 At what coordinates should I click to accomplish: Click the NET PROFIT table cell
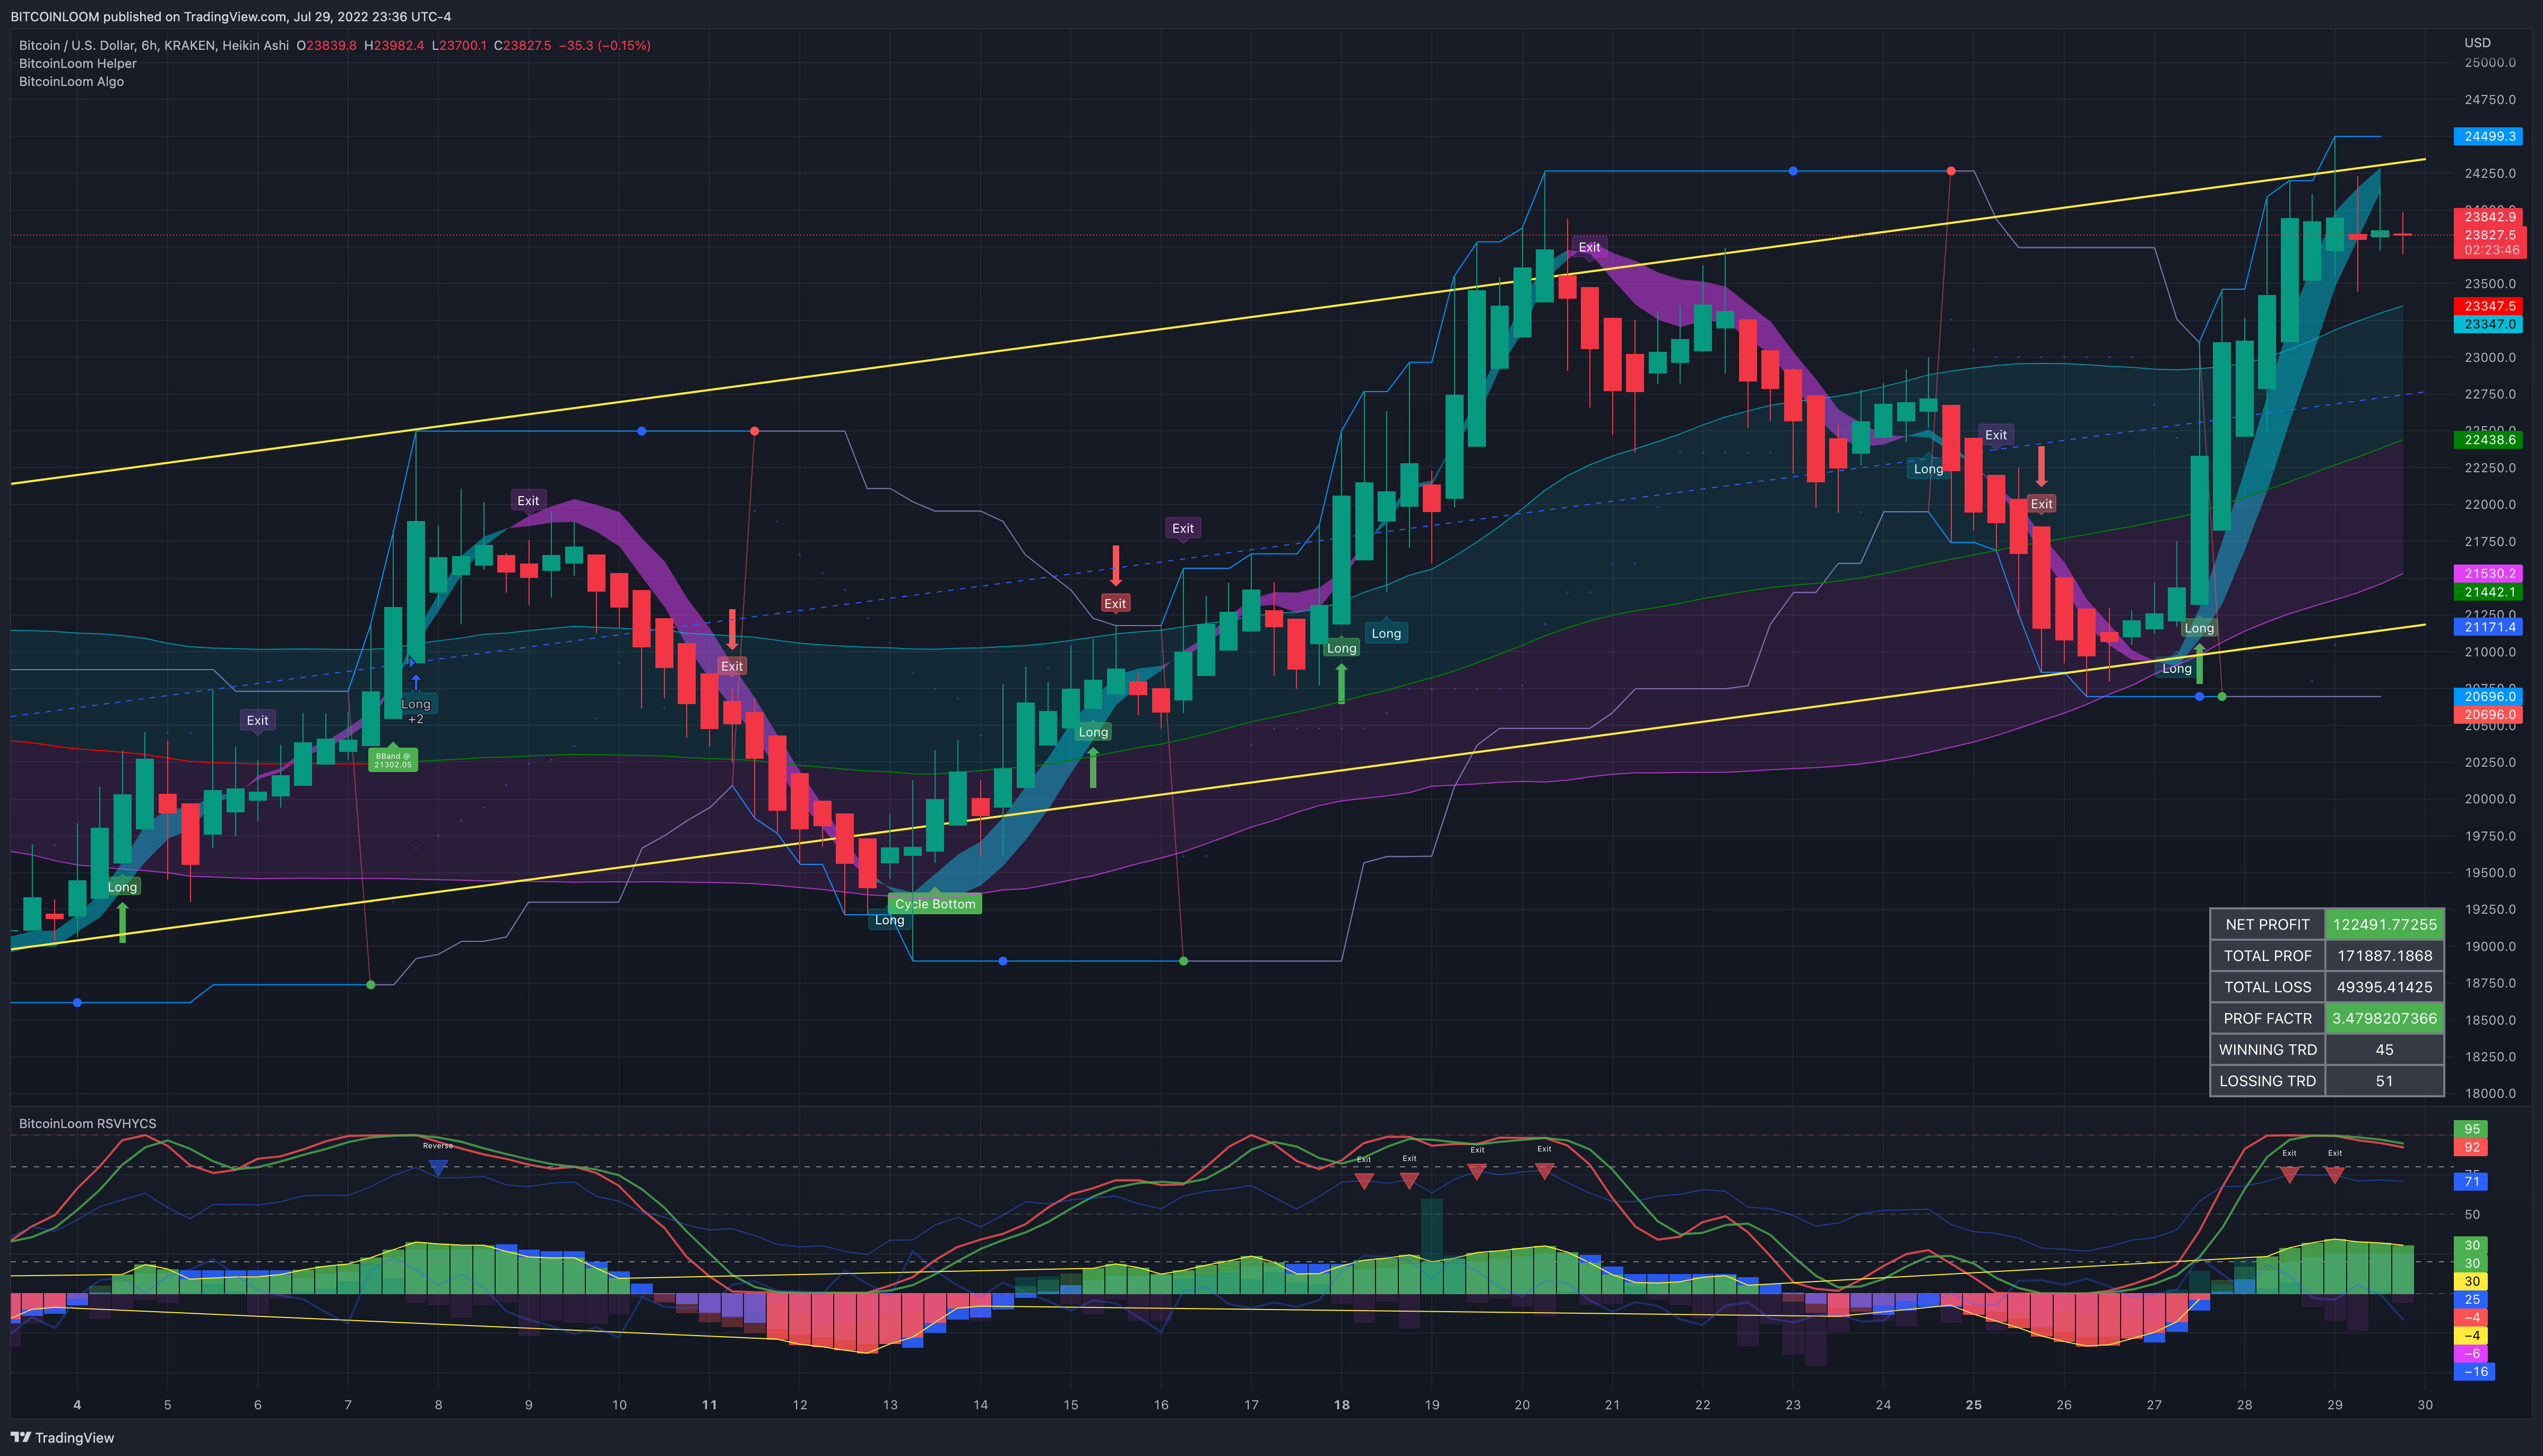coord(2267,924)
